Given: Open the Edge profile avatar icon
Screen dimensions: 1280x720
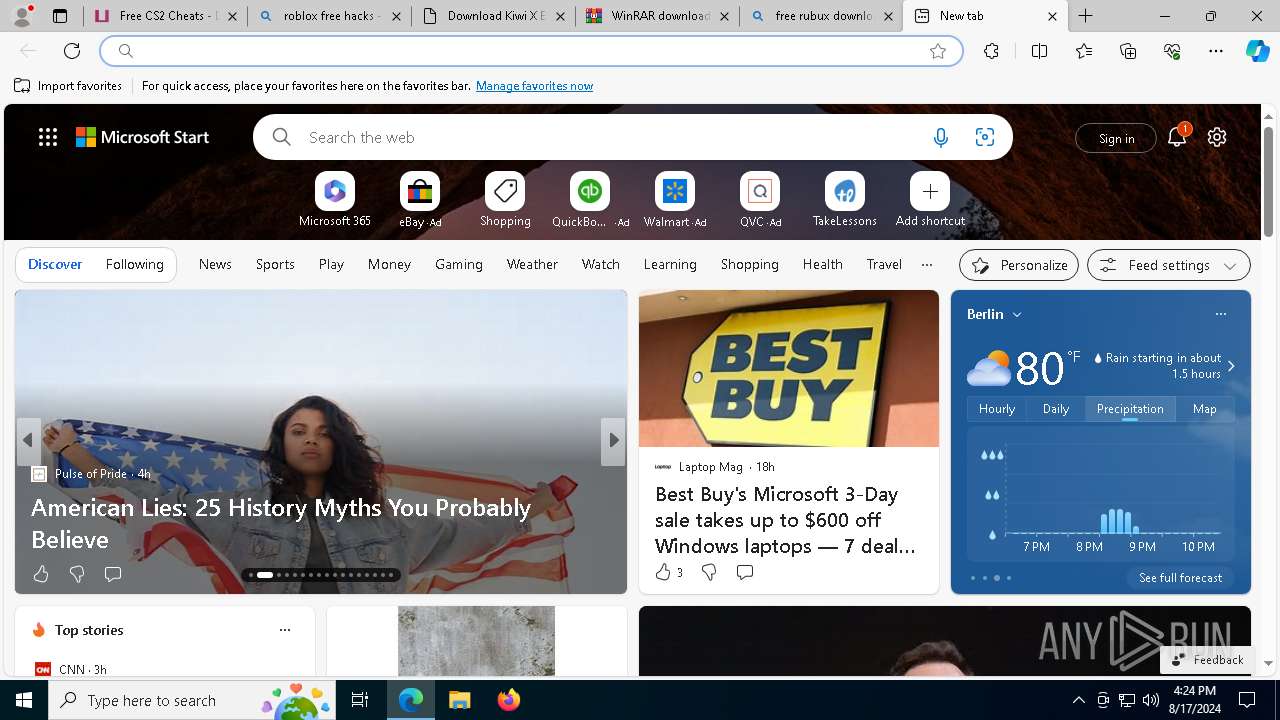Looking at the screenshot, I should (x=22, y=16).
